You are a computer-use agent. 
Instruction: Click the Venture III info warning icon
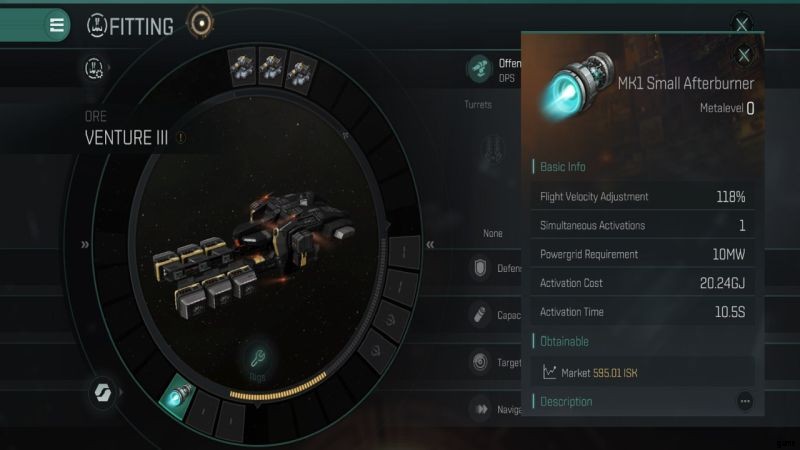[x=181, y=137]
